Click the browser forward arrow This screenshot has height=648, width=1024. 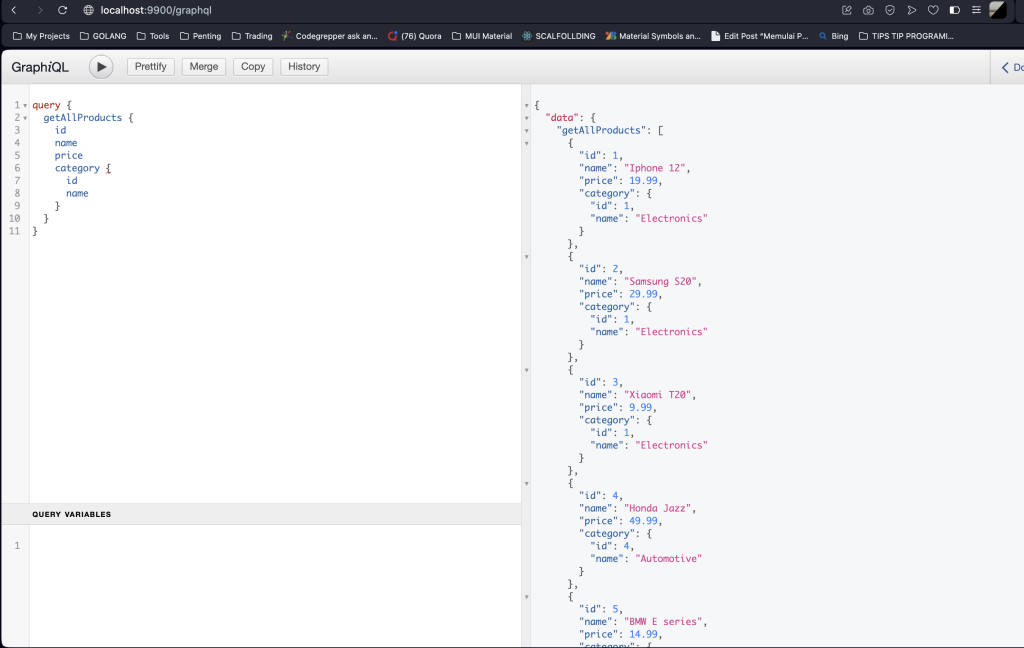[x=39, y=10]
